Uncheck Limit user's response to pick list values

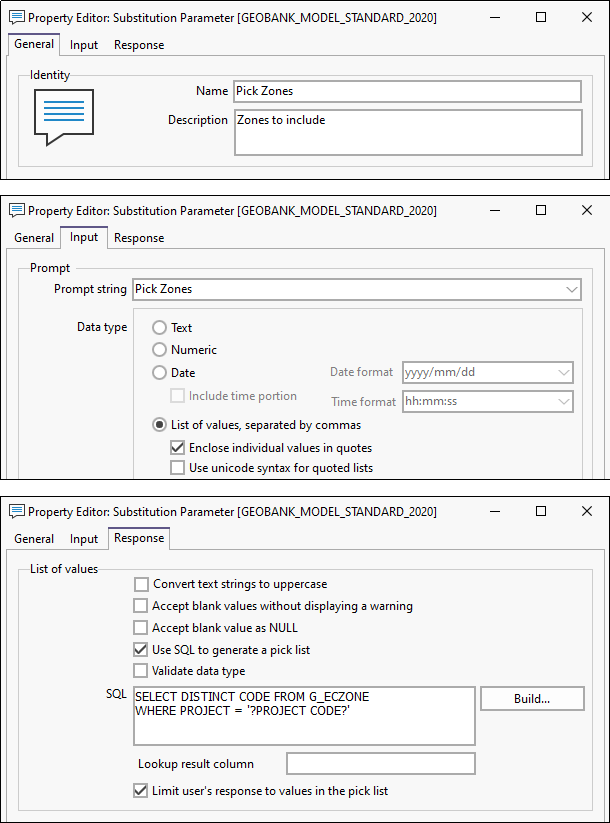[140, 791]
